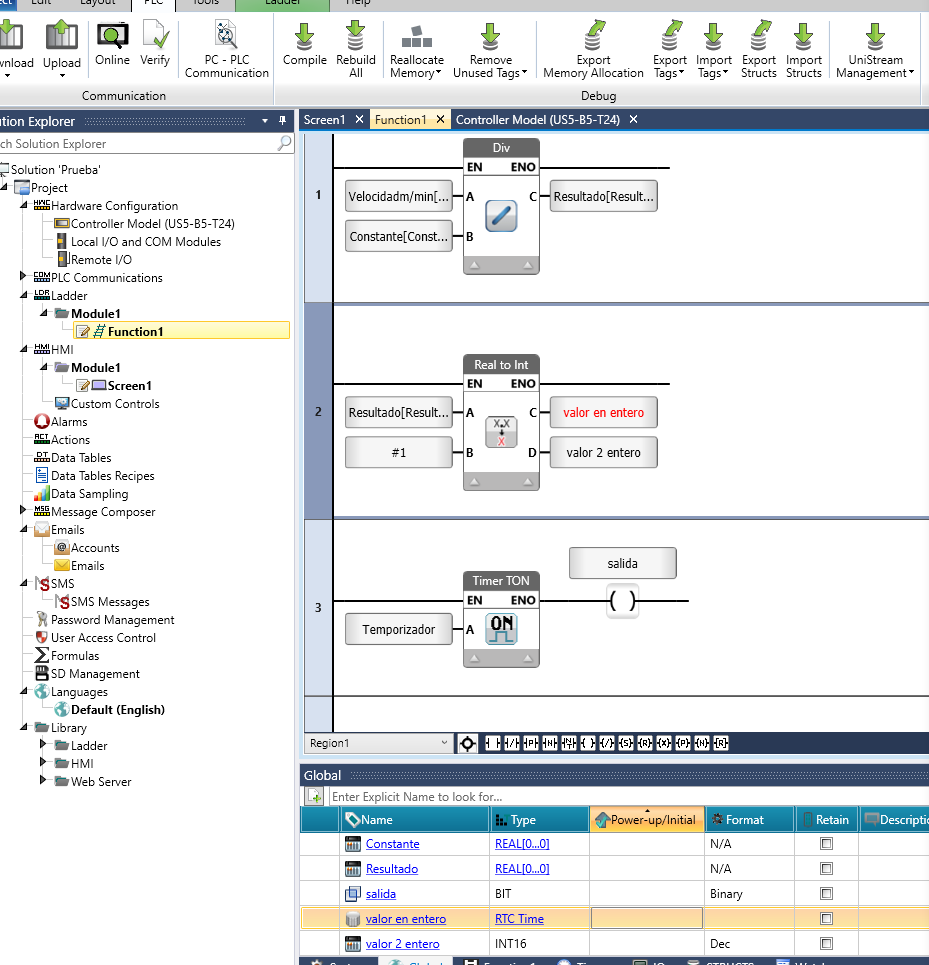Toggle Retain on valor 2 entero

click(825, 943)
